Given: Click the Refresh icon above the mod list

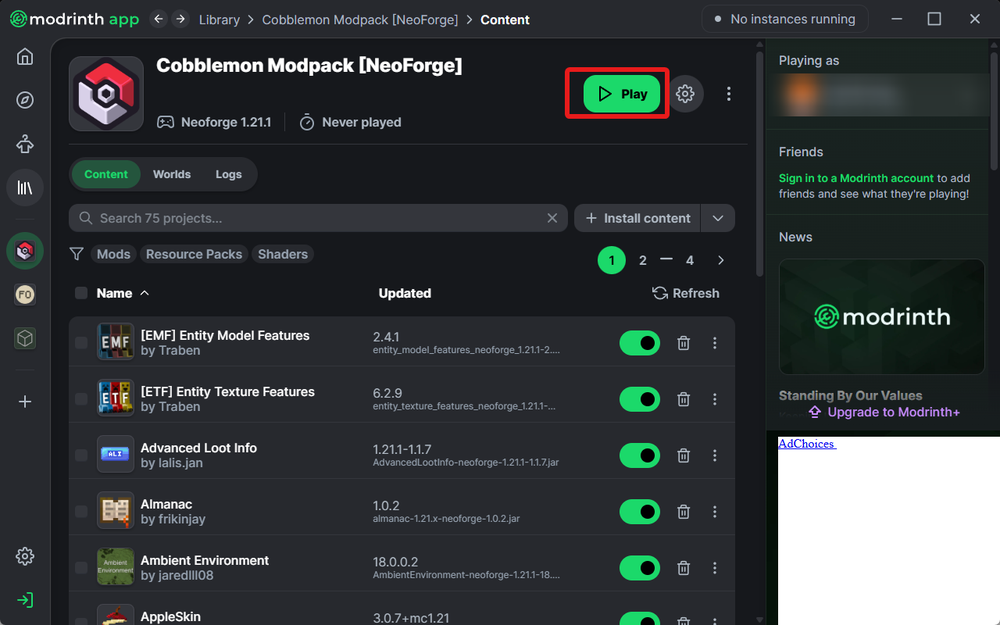Looking at the screenshot, I should (x=659, y=293).
